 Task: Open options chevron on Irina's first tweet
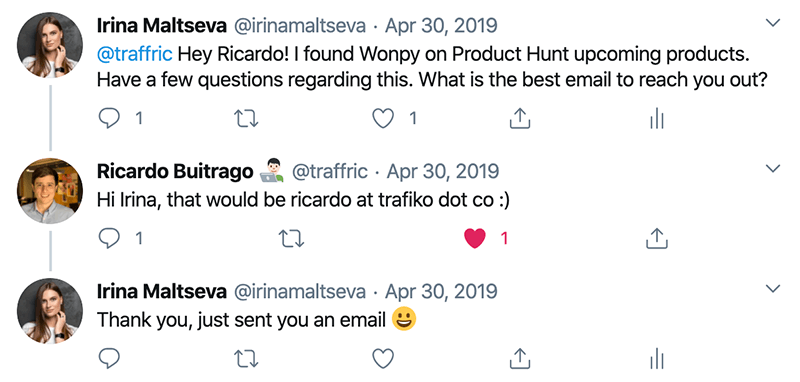coord(773,23)
